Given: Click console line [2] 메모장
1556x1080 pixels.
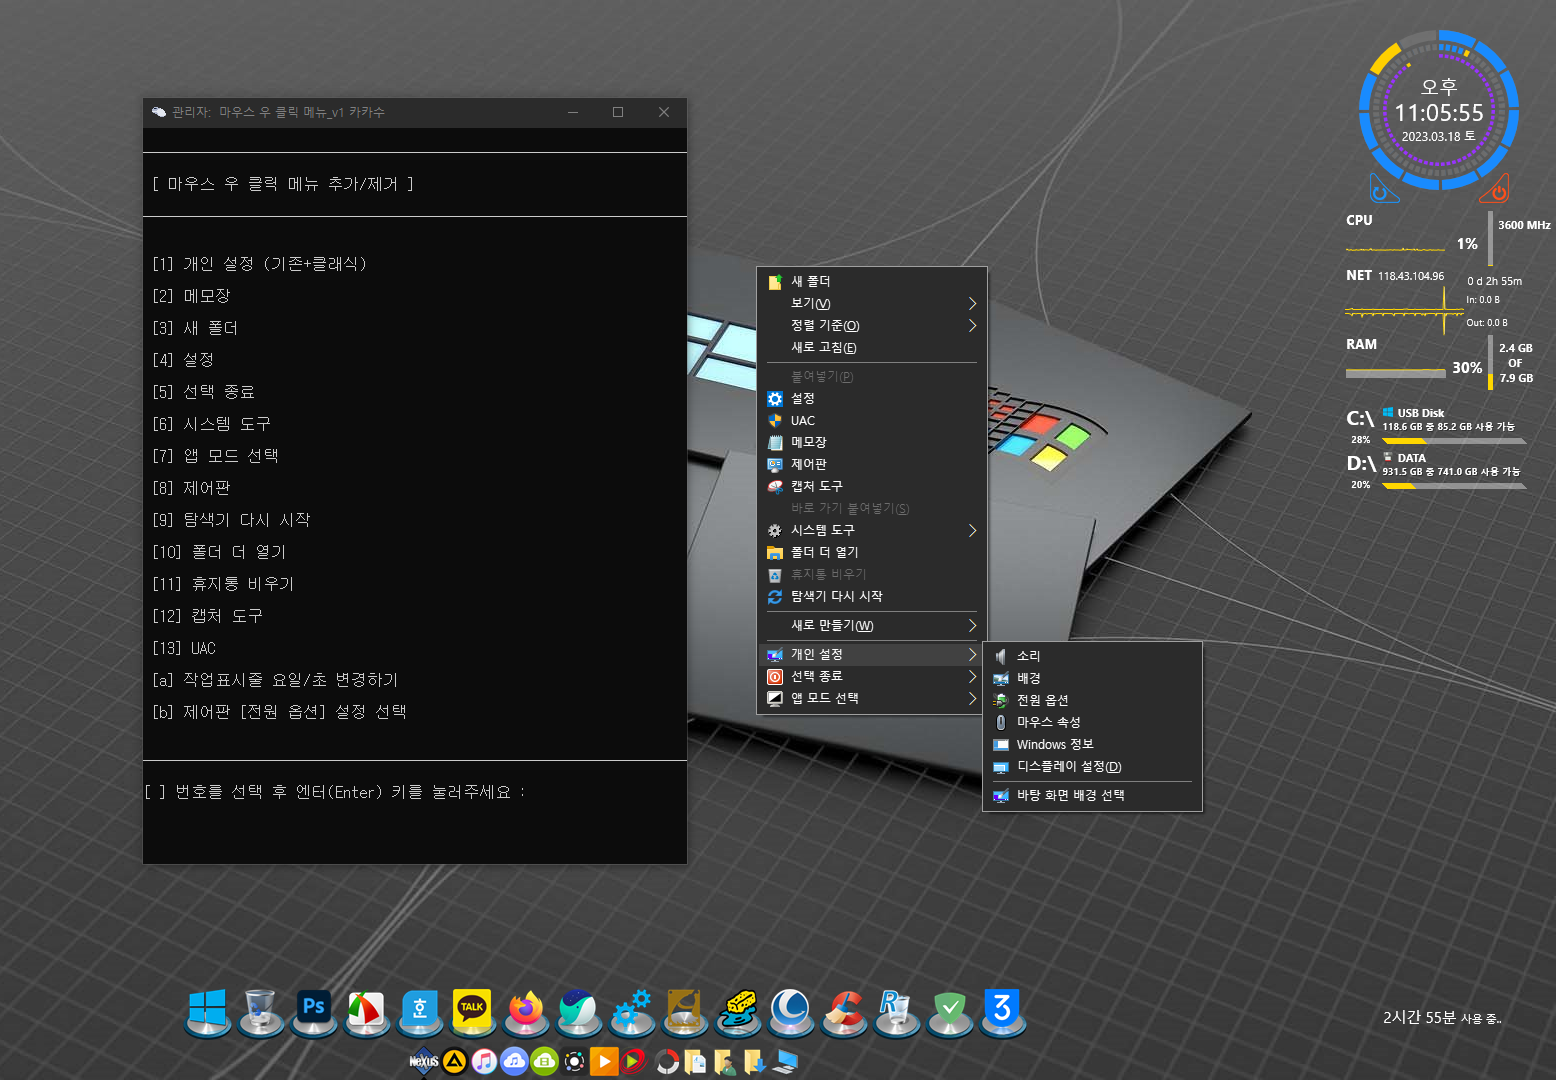Looking at the screenshot, I should pos(191,296).
